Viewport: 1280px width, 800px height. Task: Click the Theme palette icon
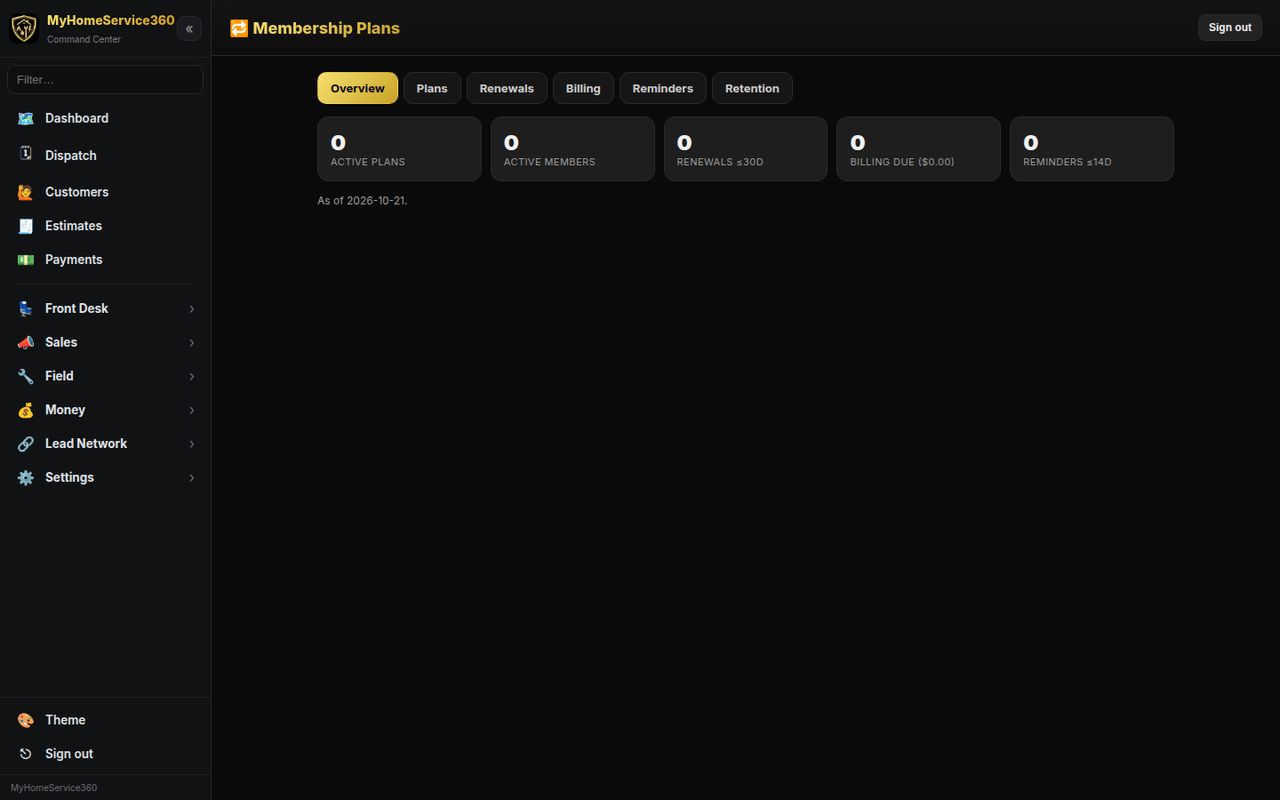tap(26, 721)
